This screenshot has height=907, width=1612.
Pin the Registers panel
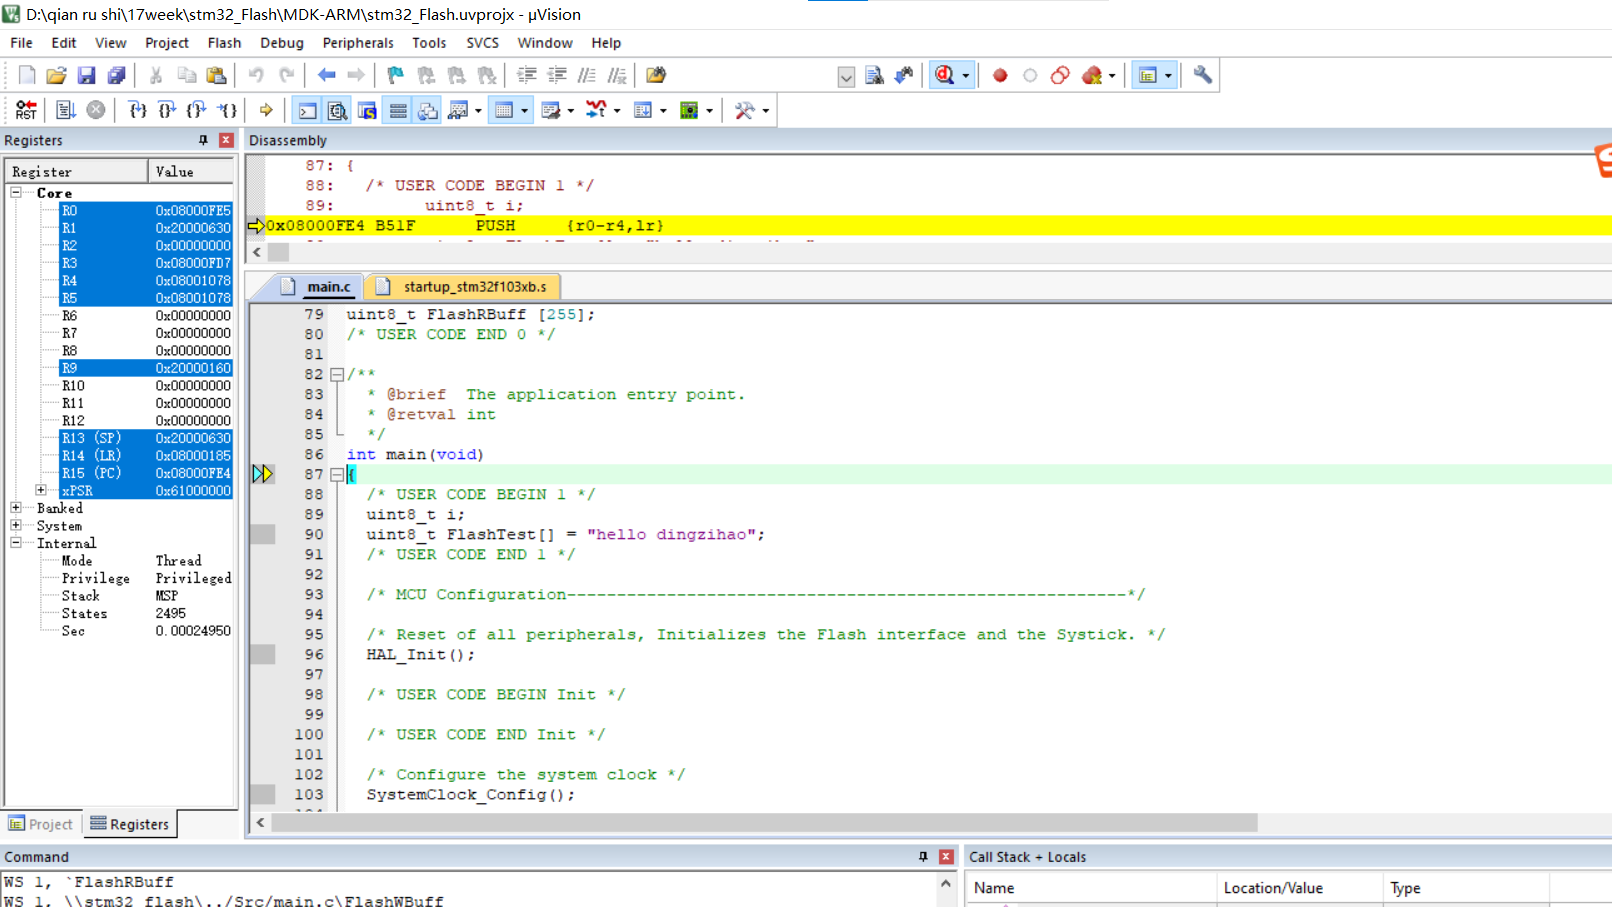(203, 140)
